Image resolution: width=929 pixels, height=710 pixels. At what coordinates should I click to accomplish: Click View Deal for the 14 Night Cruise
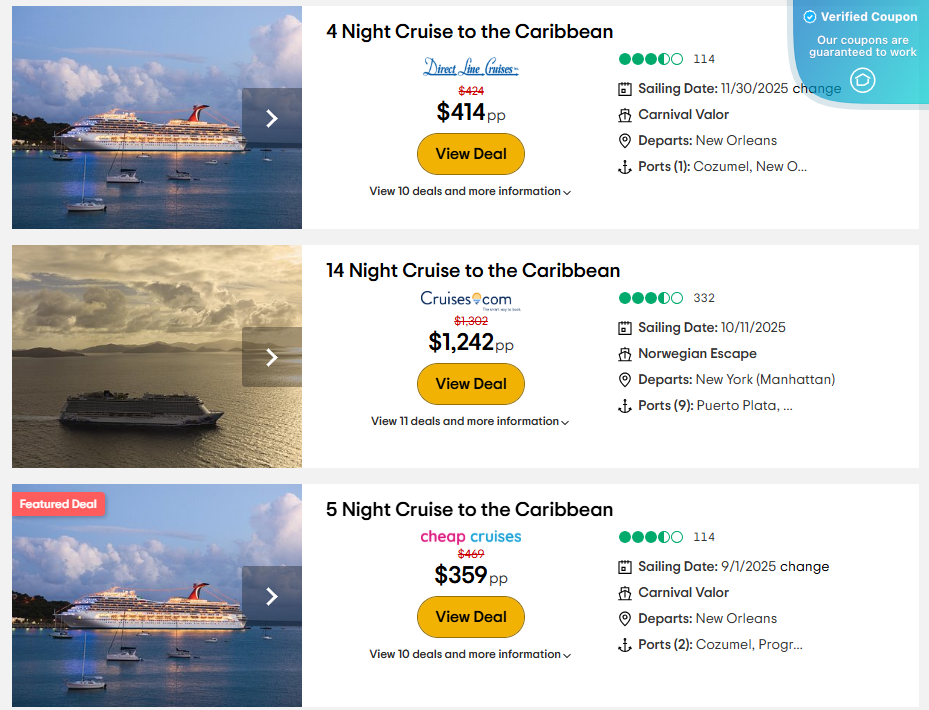[x=470, y=384]
